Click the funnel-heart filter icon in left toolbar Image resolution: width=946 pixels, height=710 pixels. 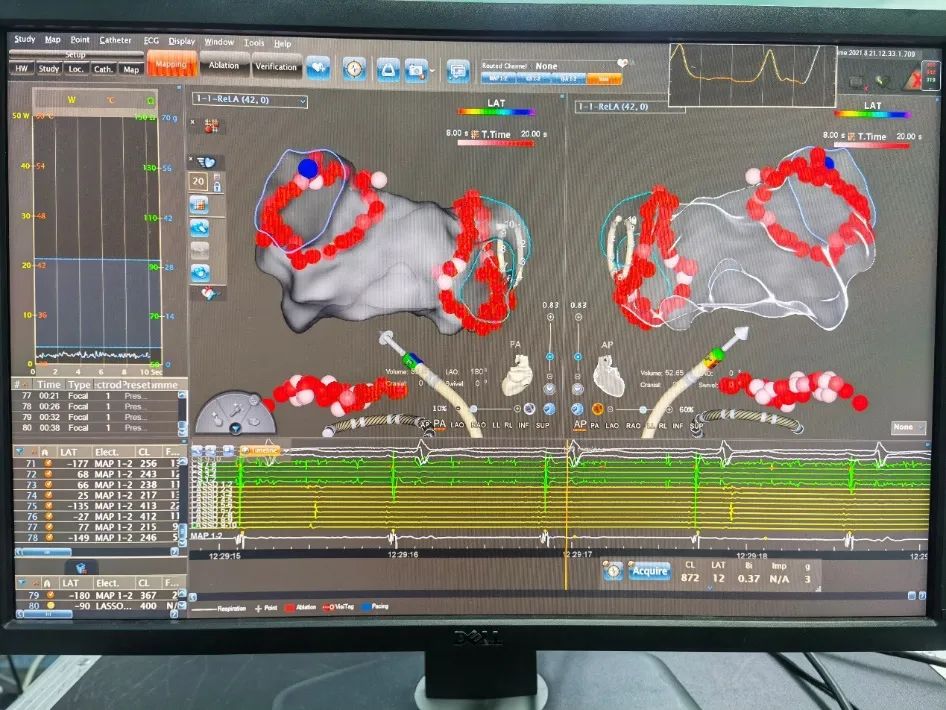206,162
